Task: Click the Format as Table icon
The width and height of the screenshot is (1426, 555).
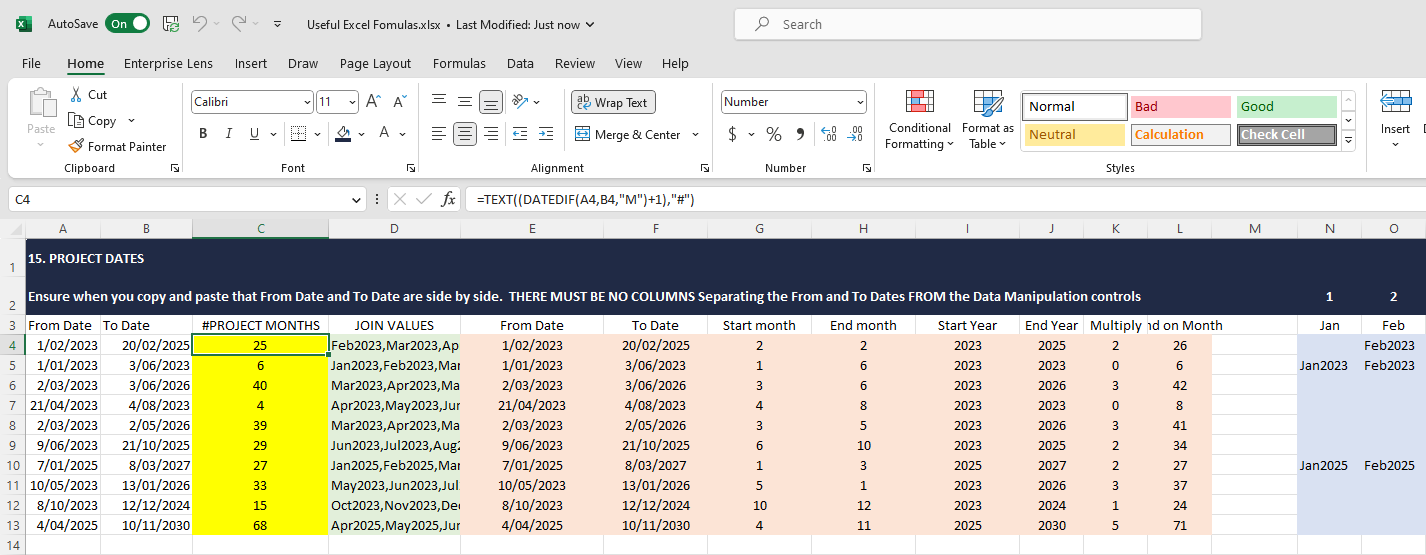Action: point(987,103)
